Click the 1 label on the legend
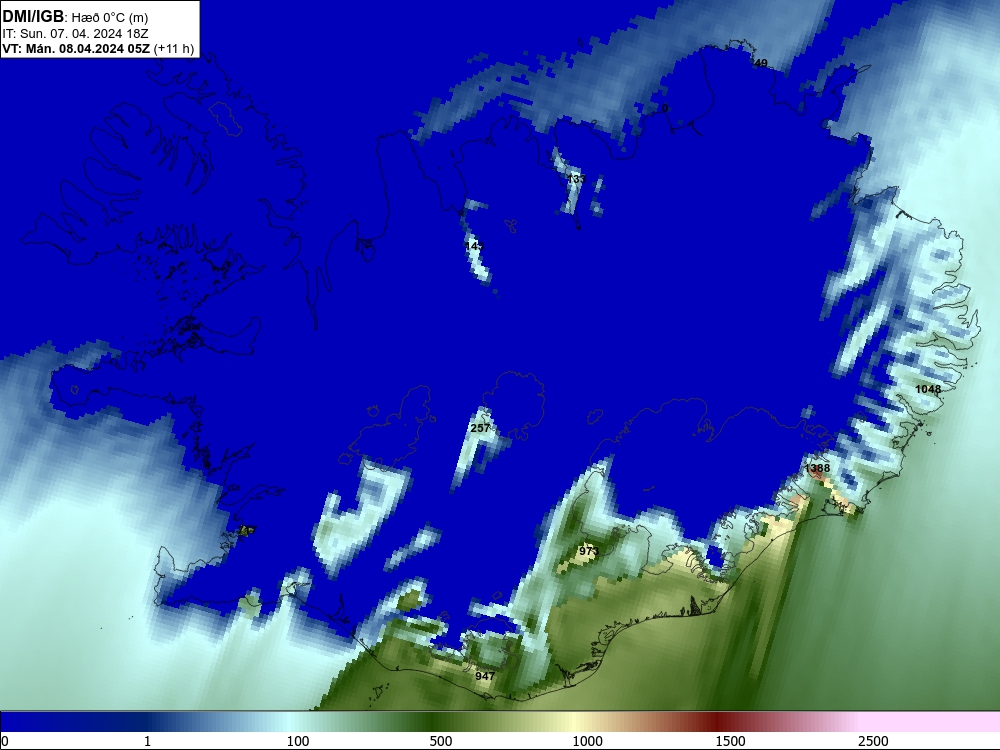Image resolution: width=1000 pixels, height=750 pixels. click(x=147, y=741)
